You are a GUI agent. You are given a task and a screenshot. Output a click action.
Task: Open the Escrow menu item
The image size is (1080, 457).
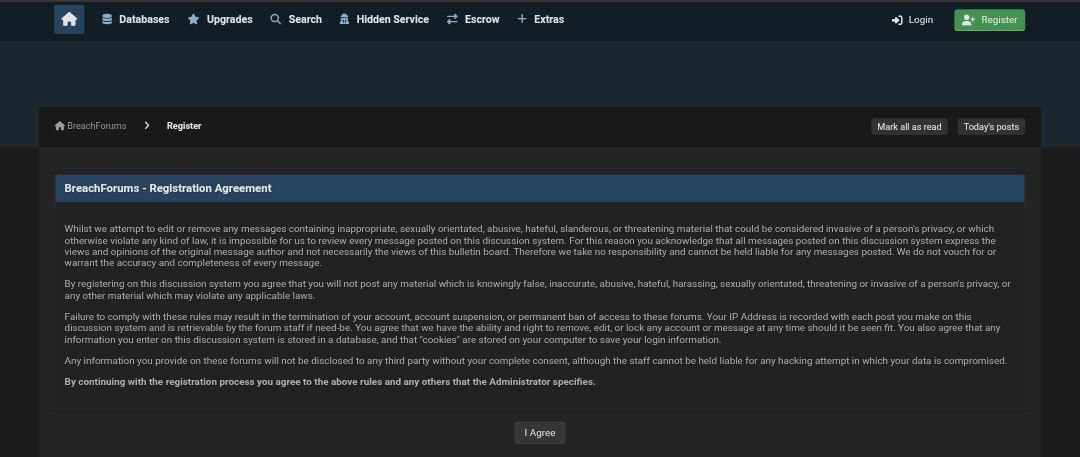pos(472,19)
